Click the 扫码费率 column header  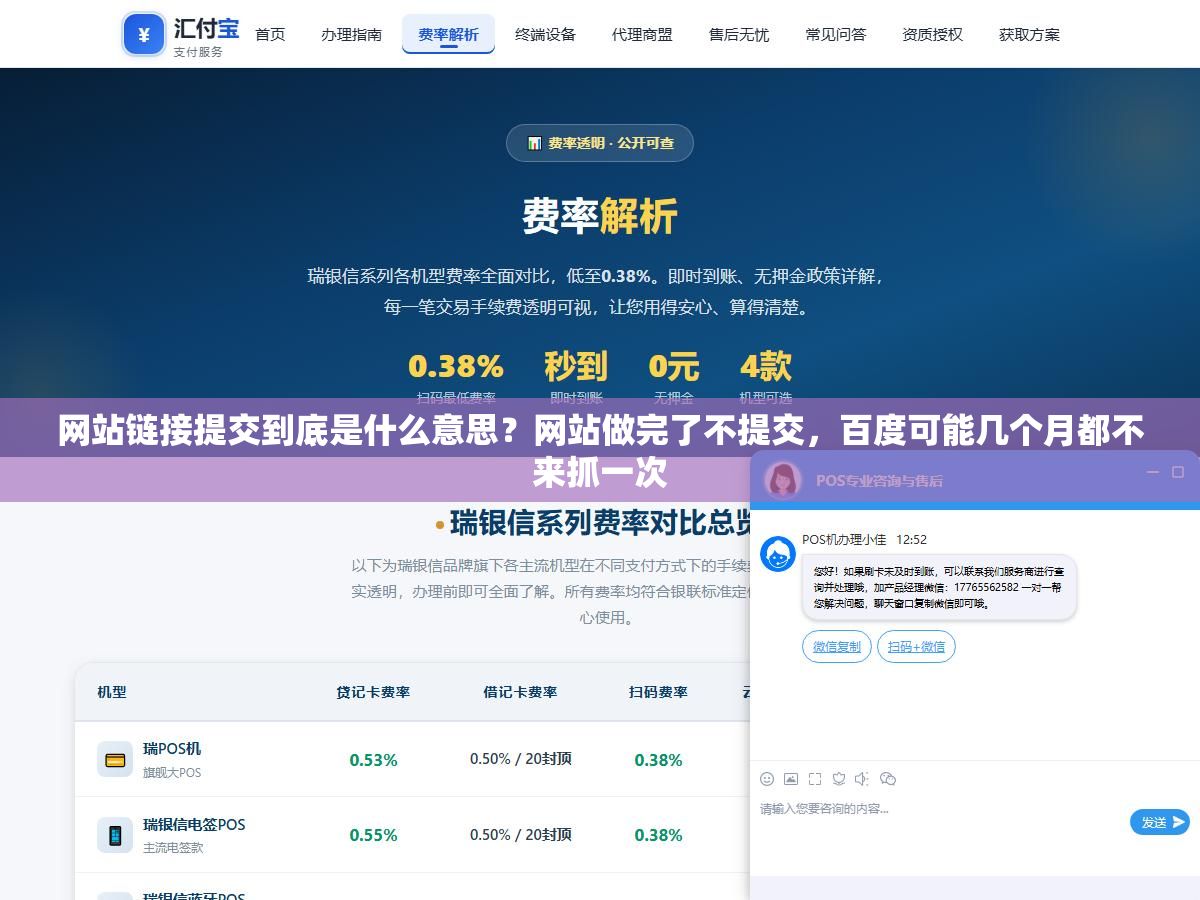coord(658,692)
